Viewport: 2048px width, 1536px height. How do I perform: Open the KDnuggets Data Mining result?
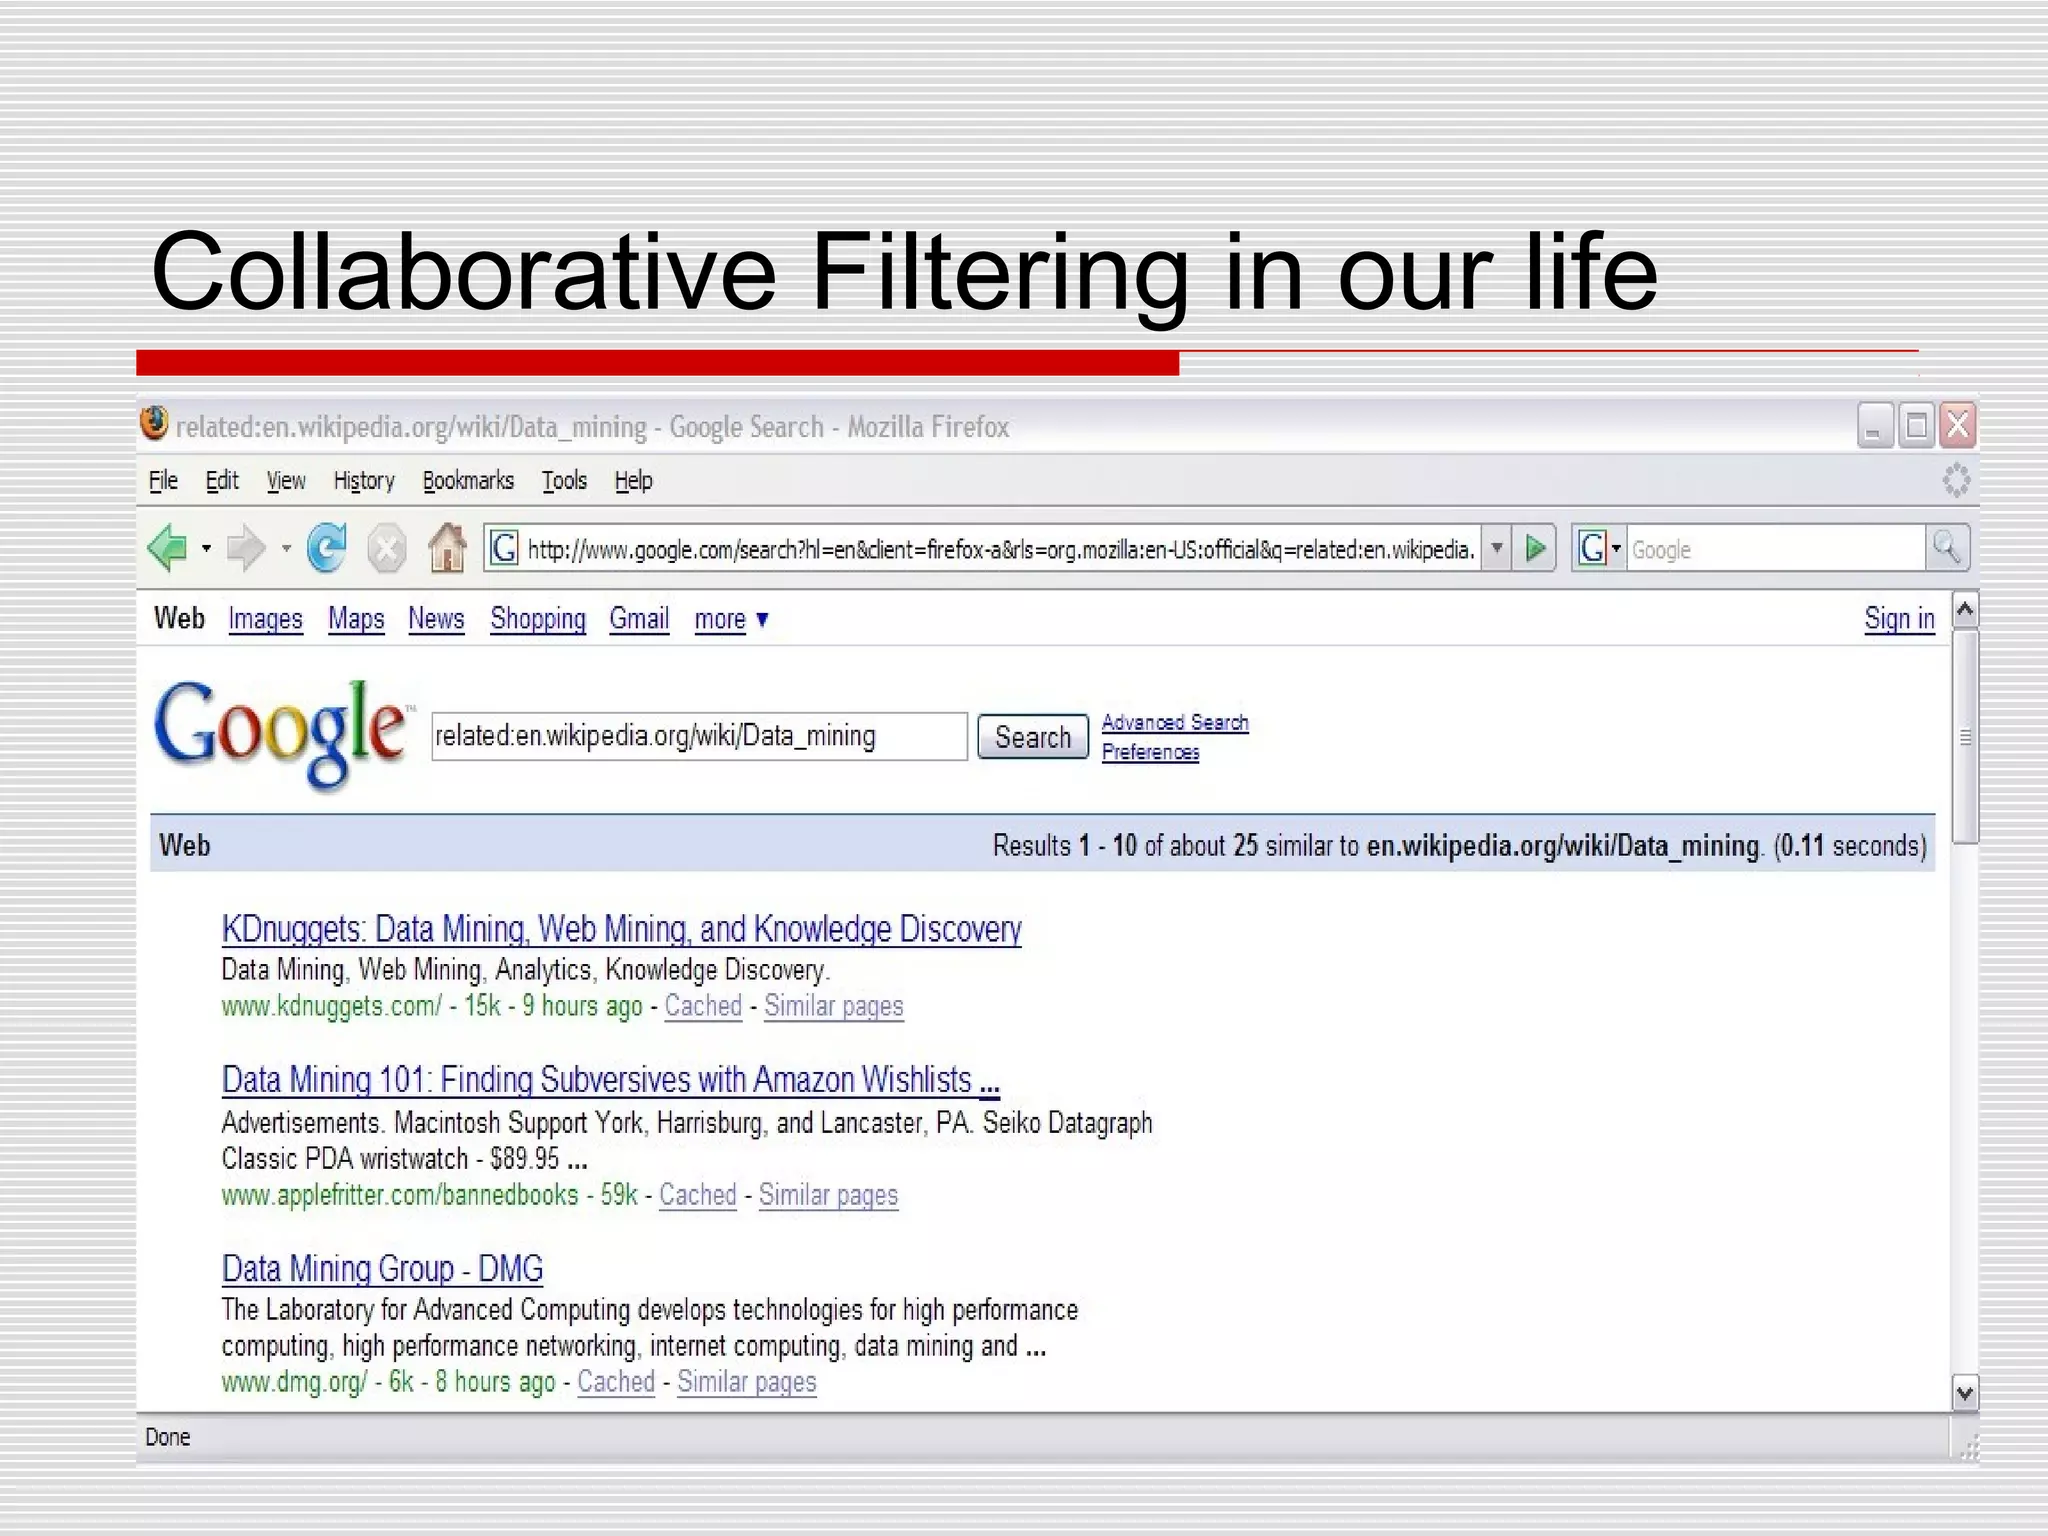coord(621,929)
